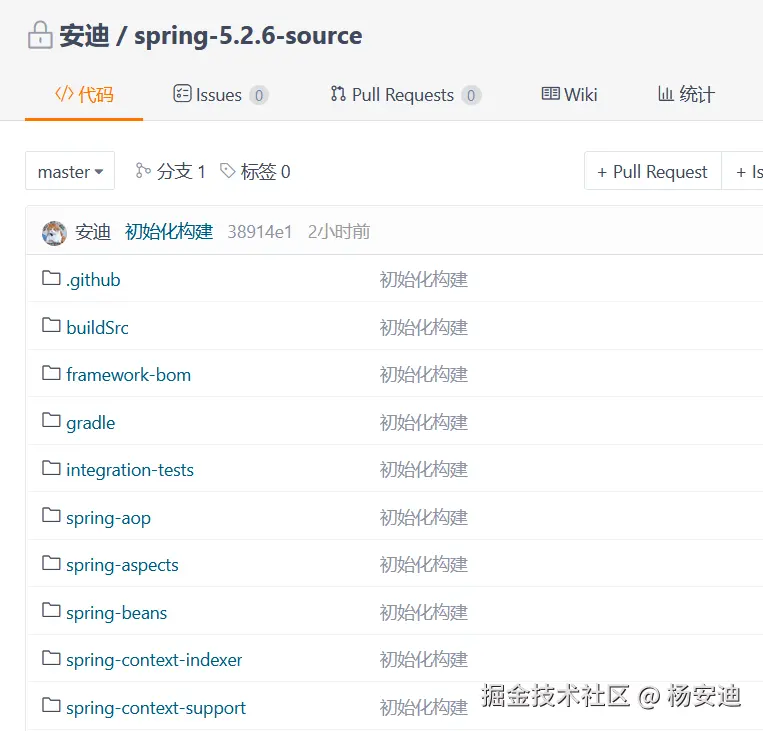763x731 pixels.
Task: Switch to the 代码 tab
Action: pos(84,94)
